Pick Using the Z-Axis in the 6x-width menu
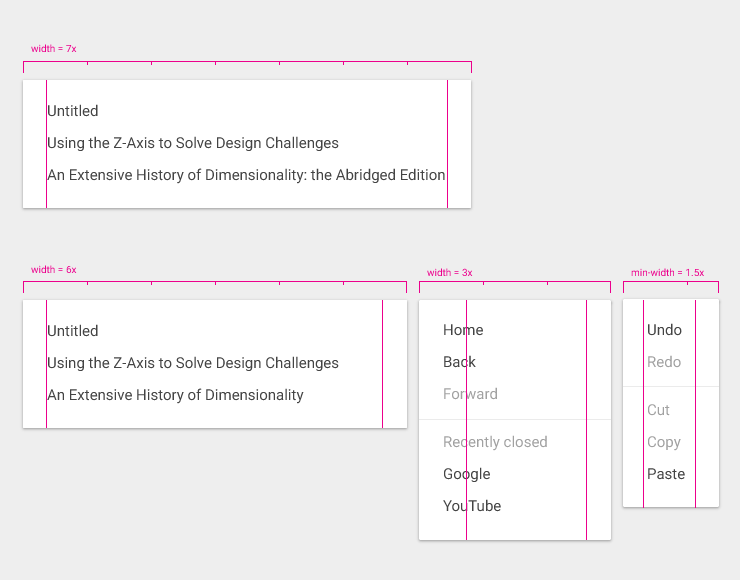The image size is (740, 580). click(193, 363)
